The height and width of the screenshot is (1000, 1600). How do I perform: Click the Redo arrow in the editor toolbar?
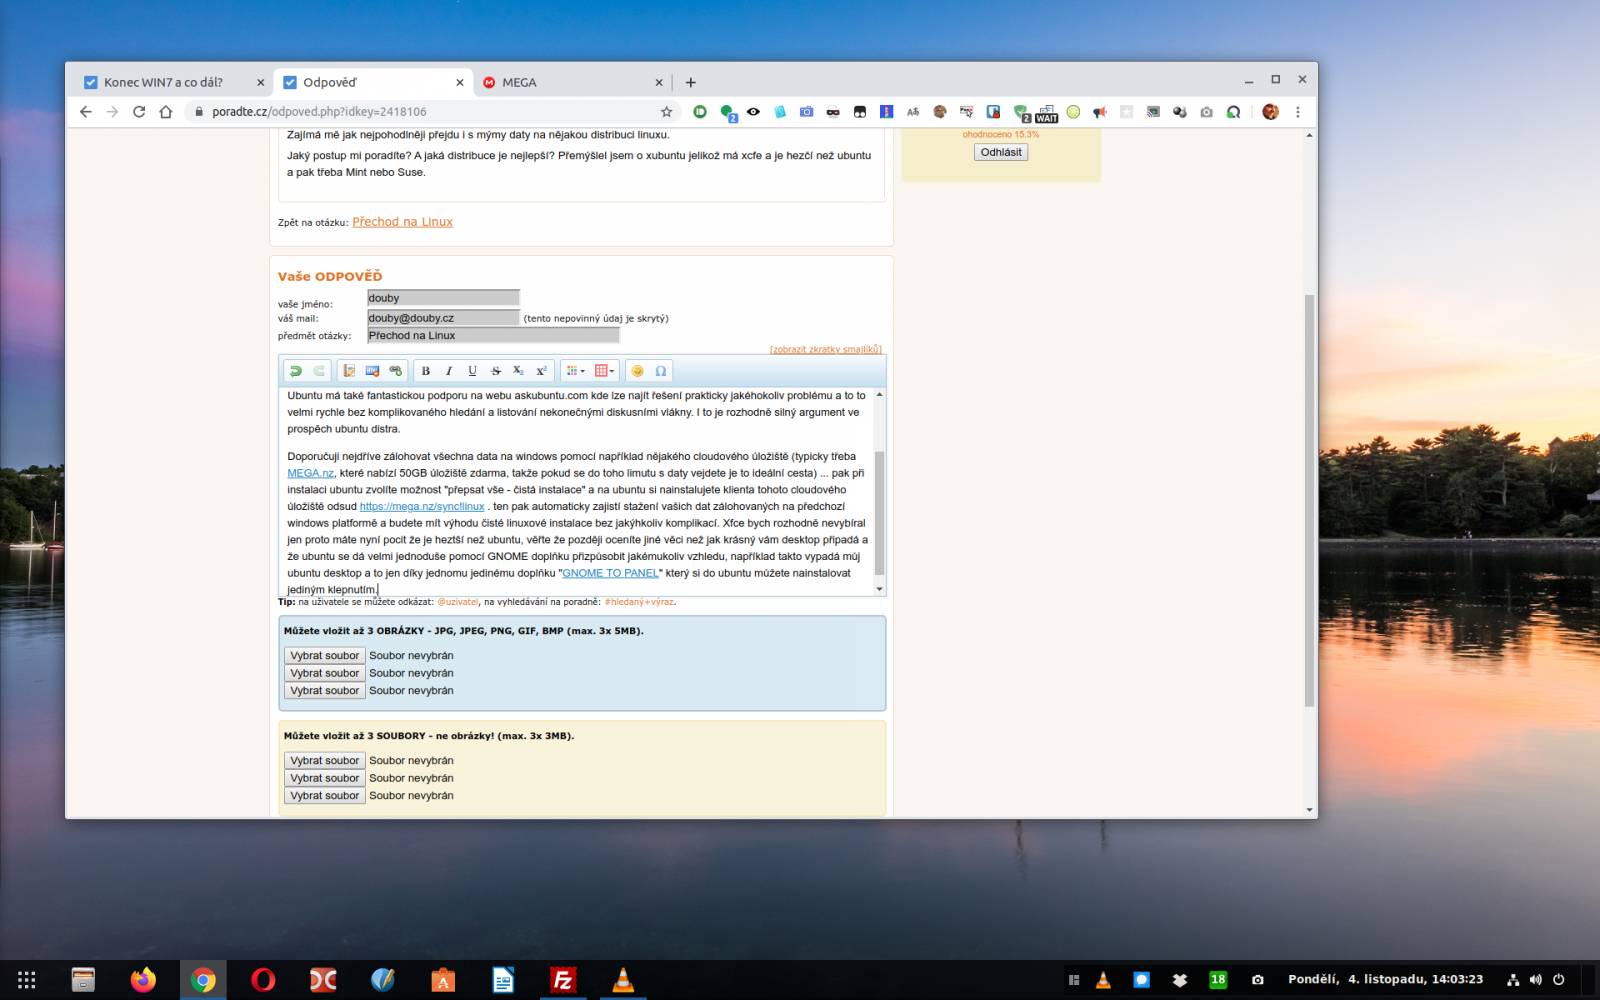(x=319, y=371)
